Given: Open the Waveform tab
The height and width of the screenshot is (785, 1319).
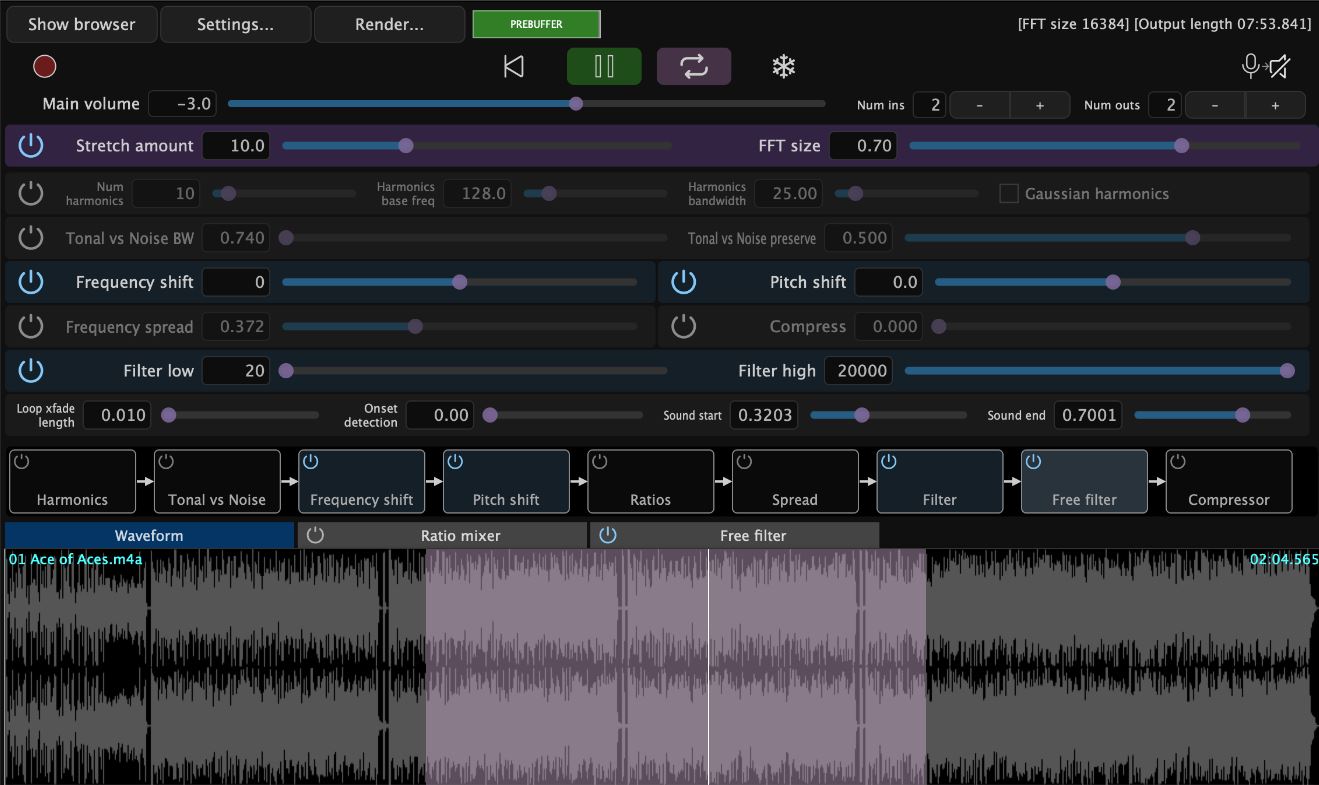Looking at the screenshot, I should 149,535.
